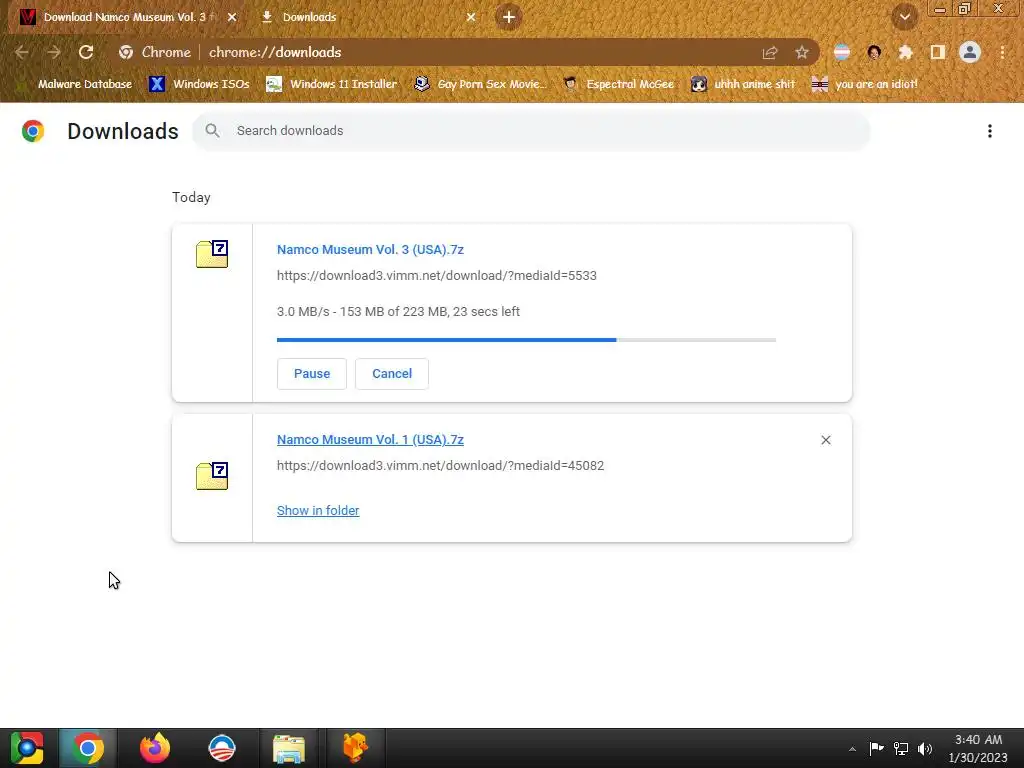Click the browser forward arrow
1024x768 pixels.
click(x=54, y=52)
